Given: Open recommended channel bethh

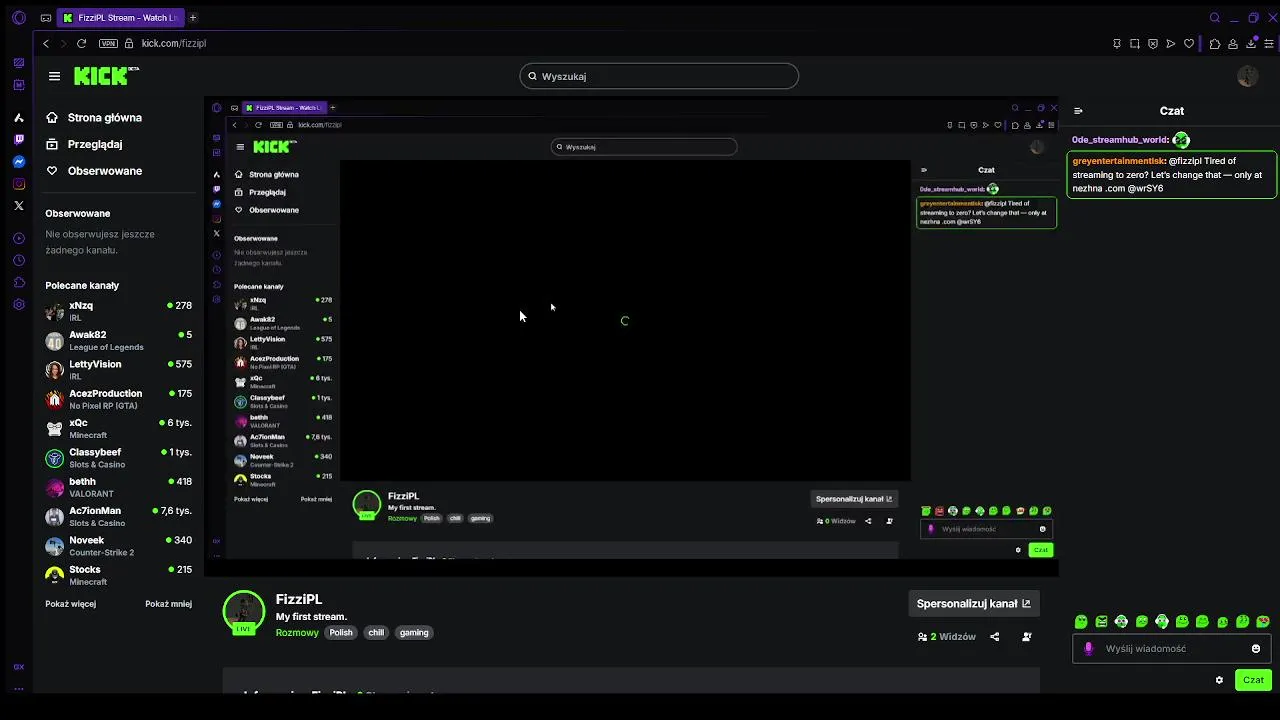Looking at the screenshot, I should coord(118,487).
